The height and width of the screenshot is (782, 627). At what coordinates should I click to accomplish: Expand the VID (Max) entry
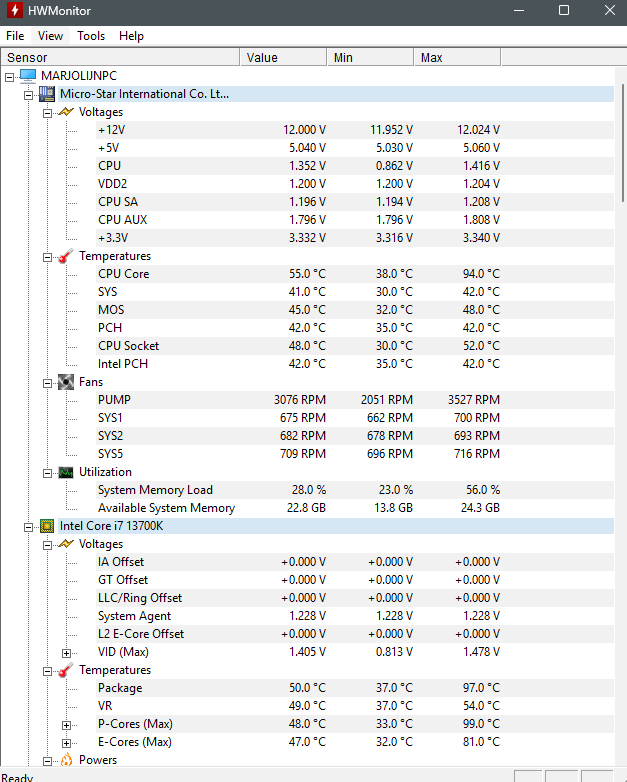coord(66,653)
